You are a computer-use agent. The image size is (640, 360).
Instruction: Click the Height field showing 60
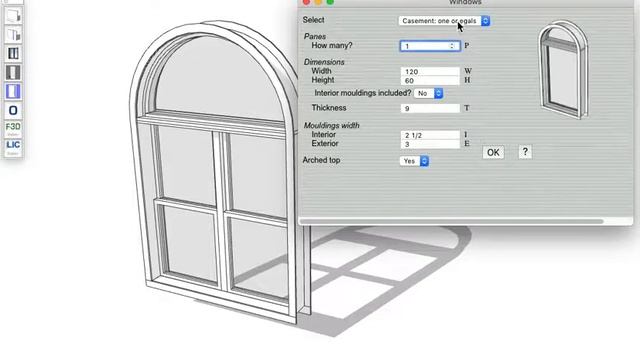click(430, 81)
